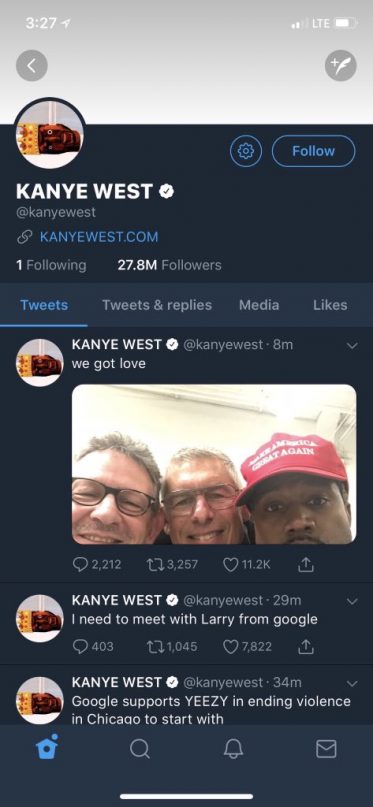View the 27.8M Followers list
373x807 pixels.
point(169,265)
